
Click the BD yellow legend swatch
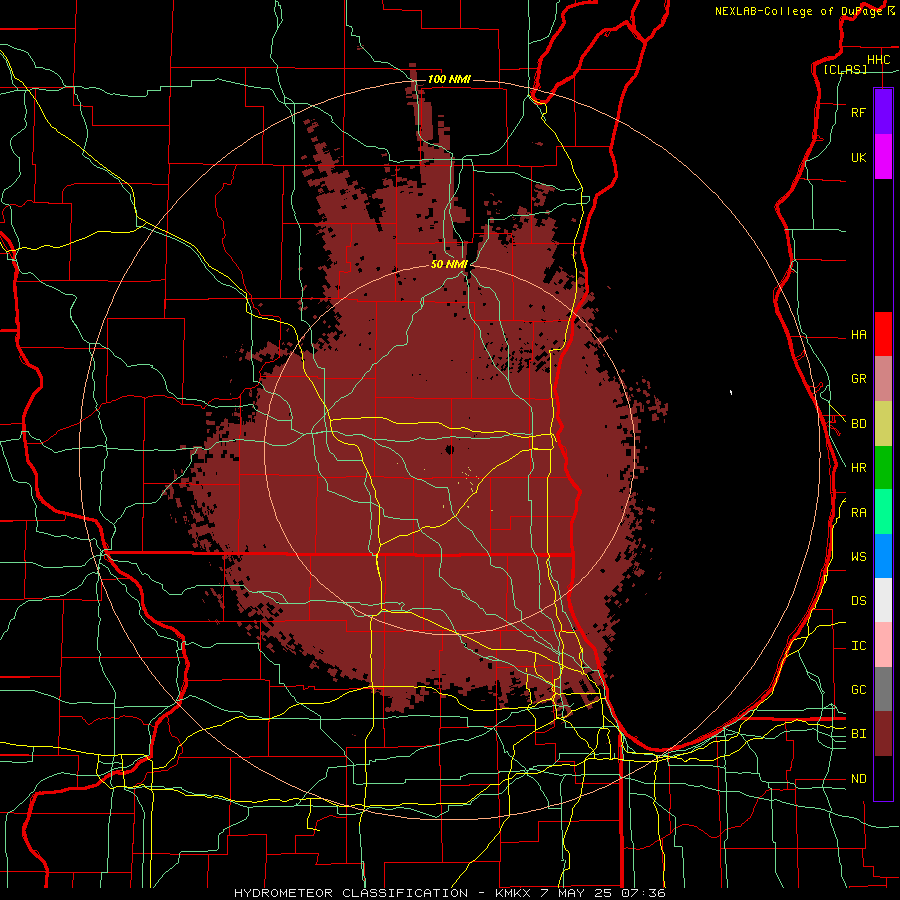[883, 424]
